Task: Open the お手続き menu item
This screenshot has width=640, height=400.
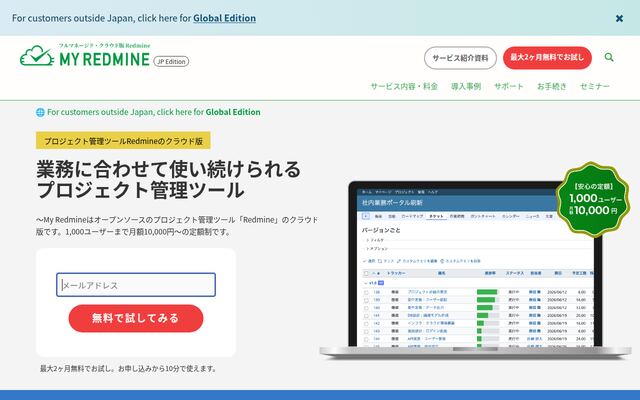Action: coord(551,86)
